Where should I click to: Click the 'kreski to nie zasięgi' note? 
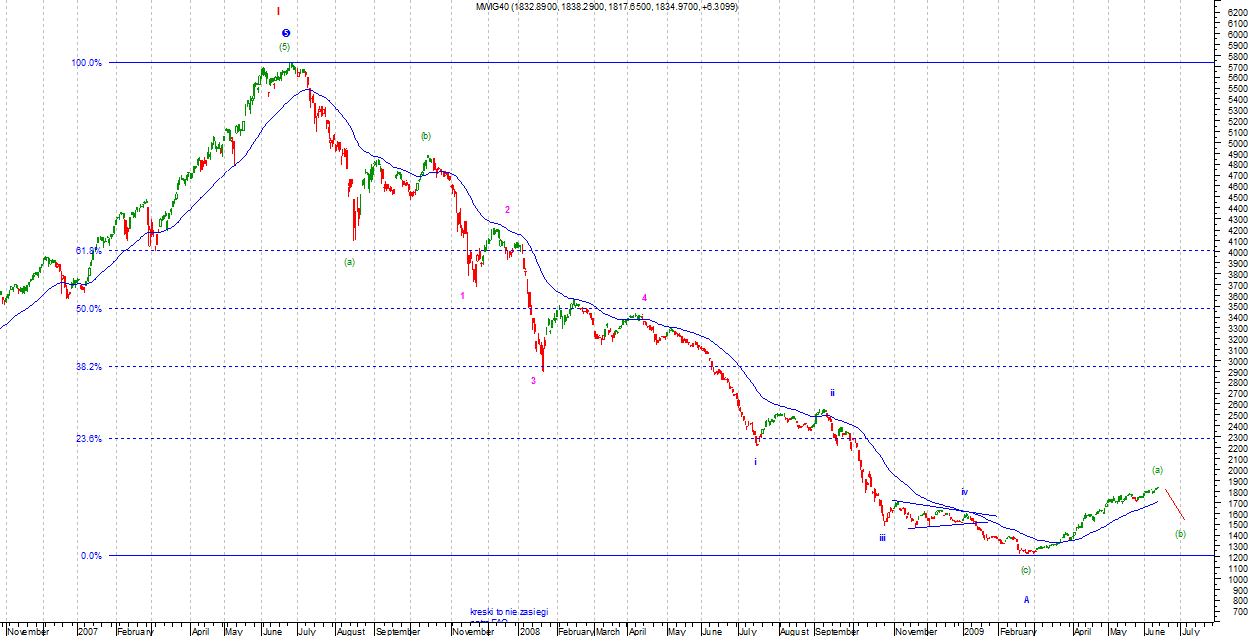click(x=510, y=611)
